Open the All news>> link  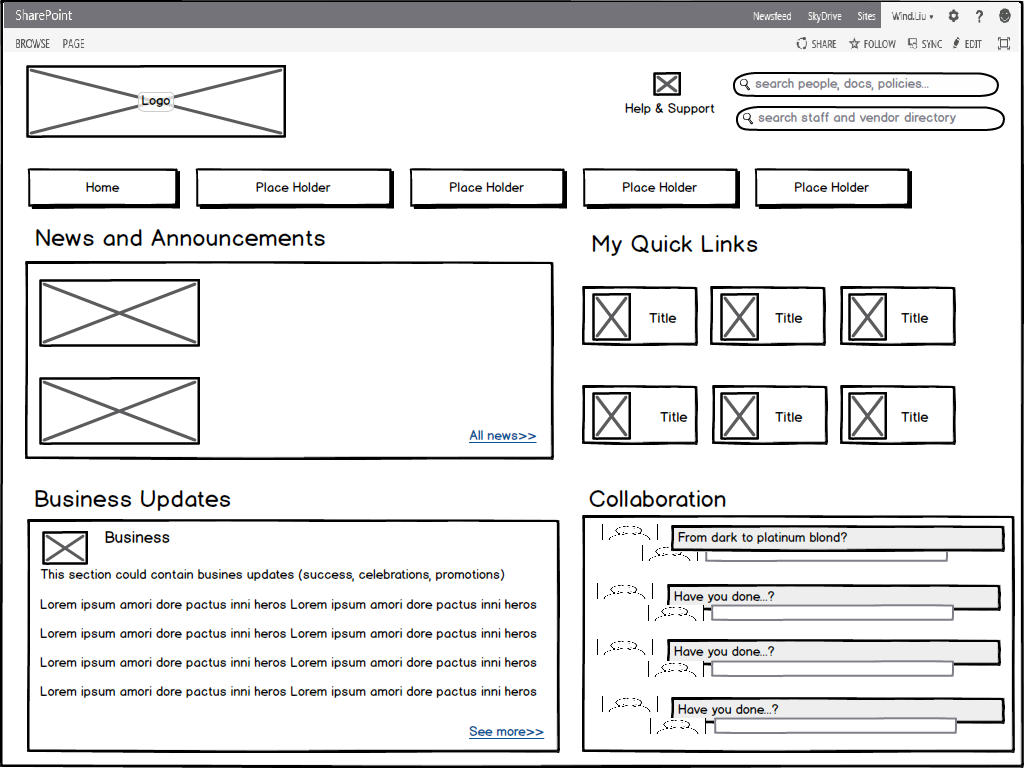(x=503, y=436)
